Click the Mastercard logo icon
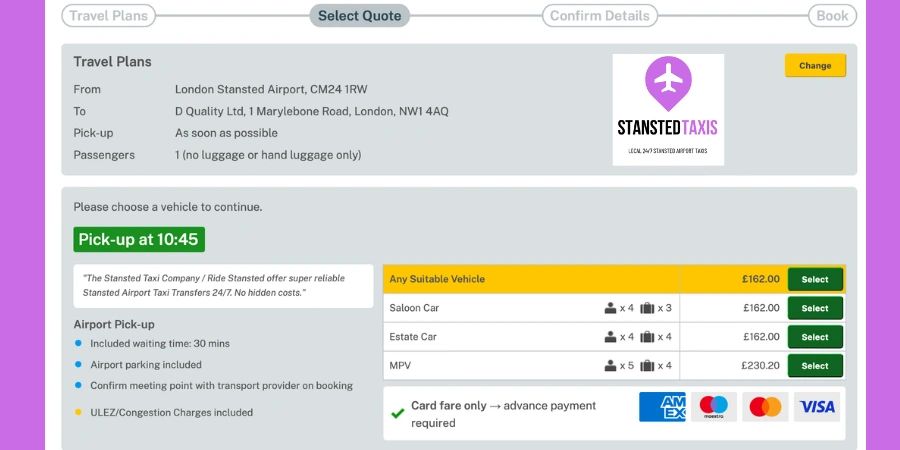 tap(765, 407)
